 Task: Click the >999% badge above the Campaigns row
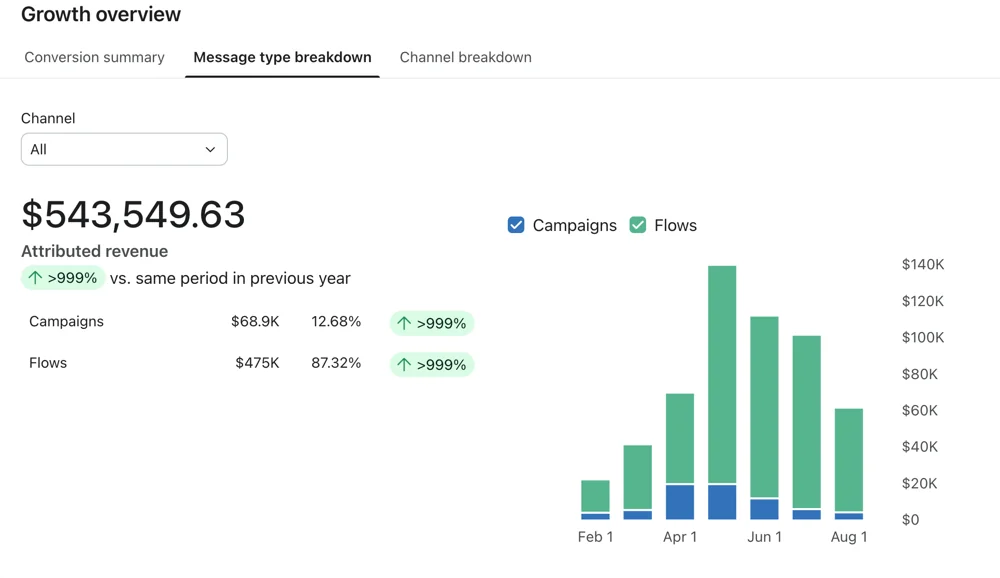(x=63, y=278)
